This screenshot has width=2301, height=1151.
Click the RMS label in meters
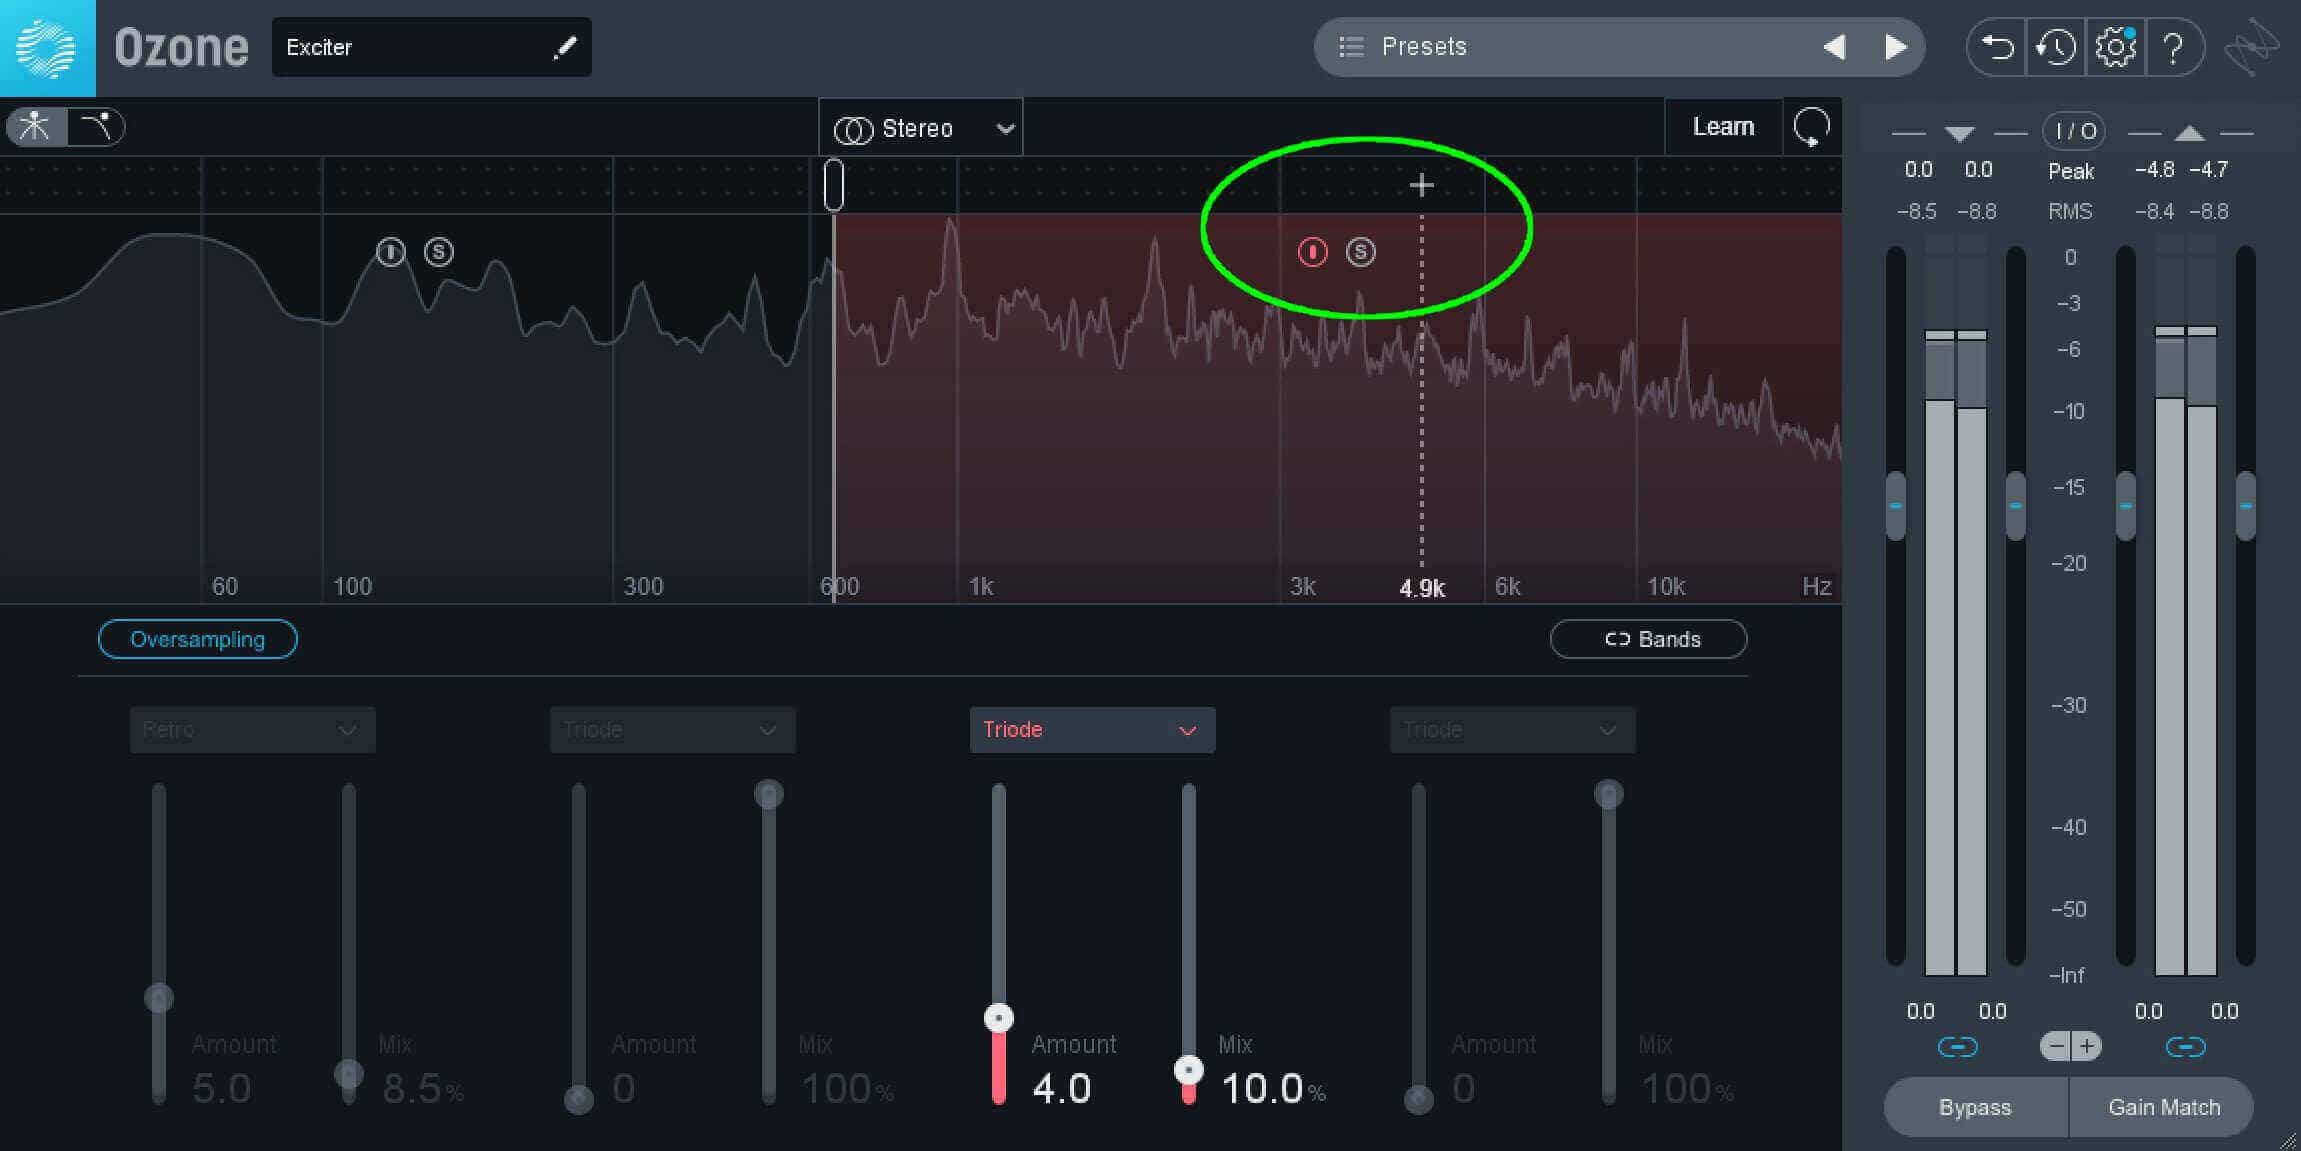pos(2070,212)
